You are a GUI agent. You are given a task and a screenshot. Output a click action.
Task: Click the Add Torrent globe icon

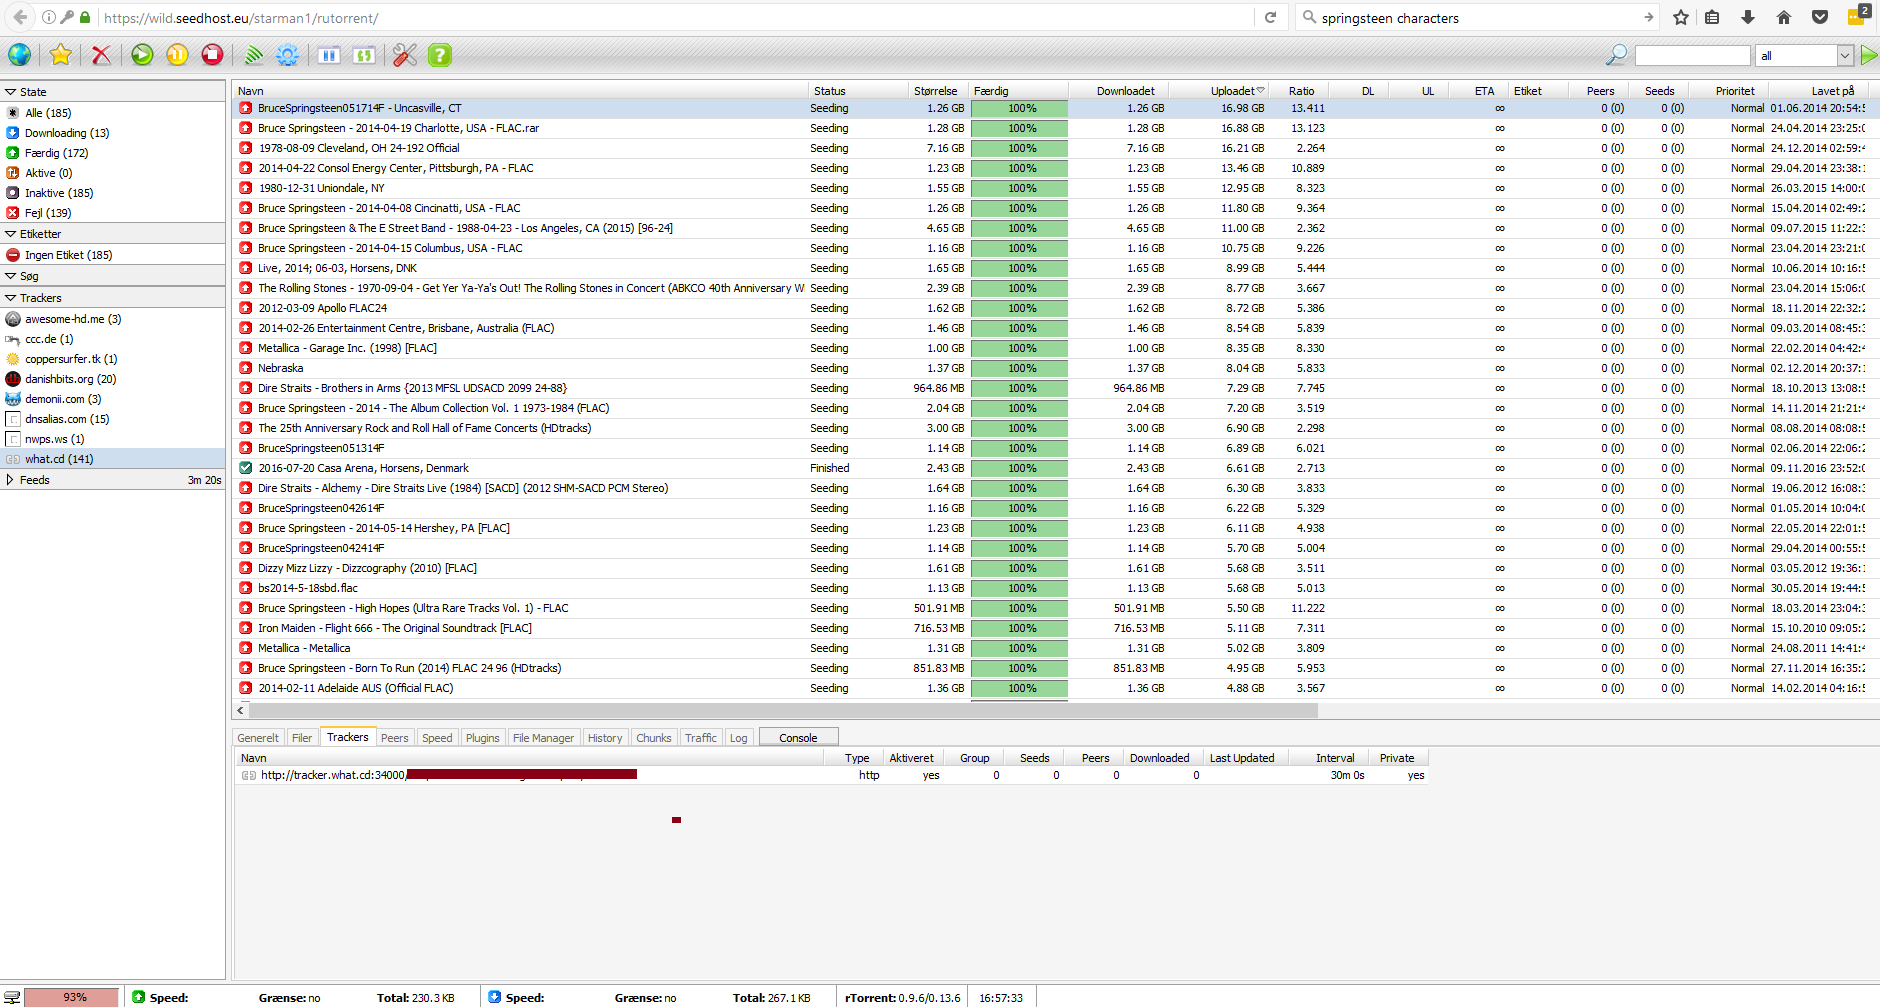(19, 55)
